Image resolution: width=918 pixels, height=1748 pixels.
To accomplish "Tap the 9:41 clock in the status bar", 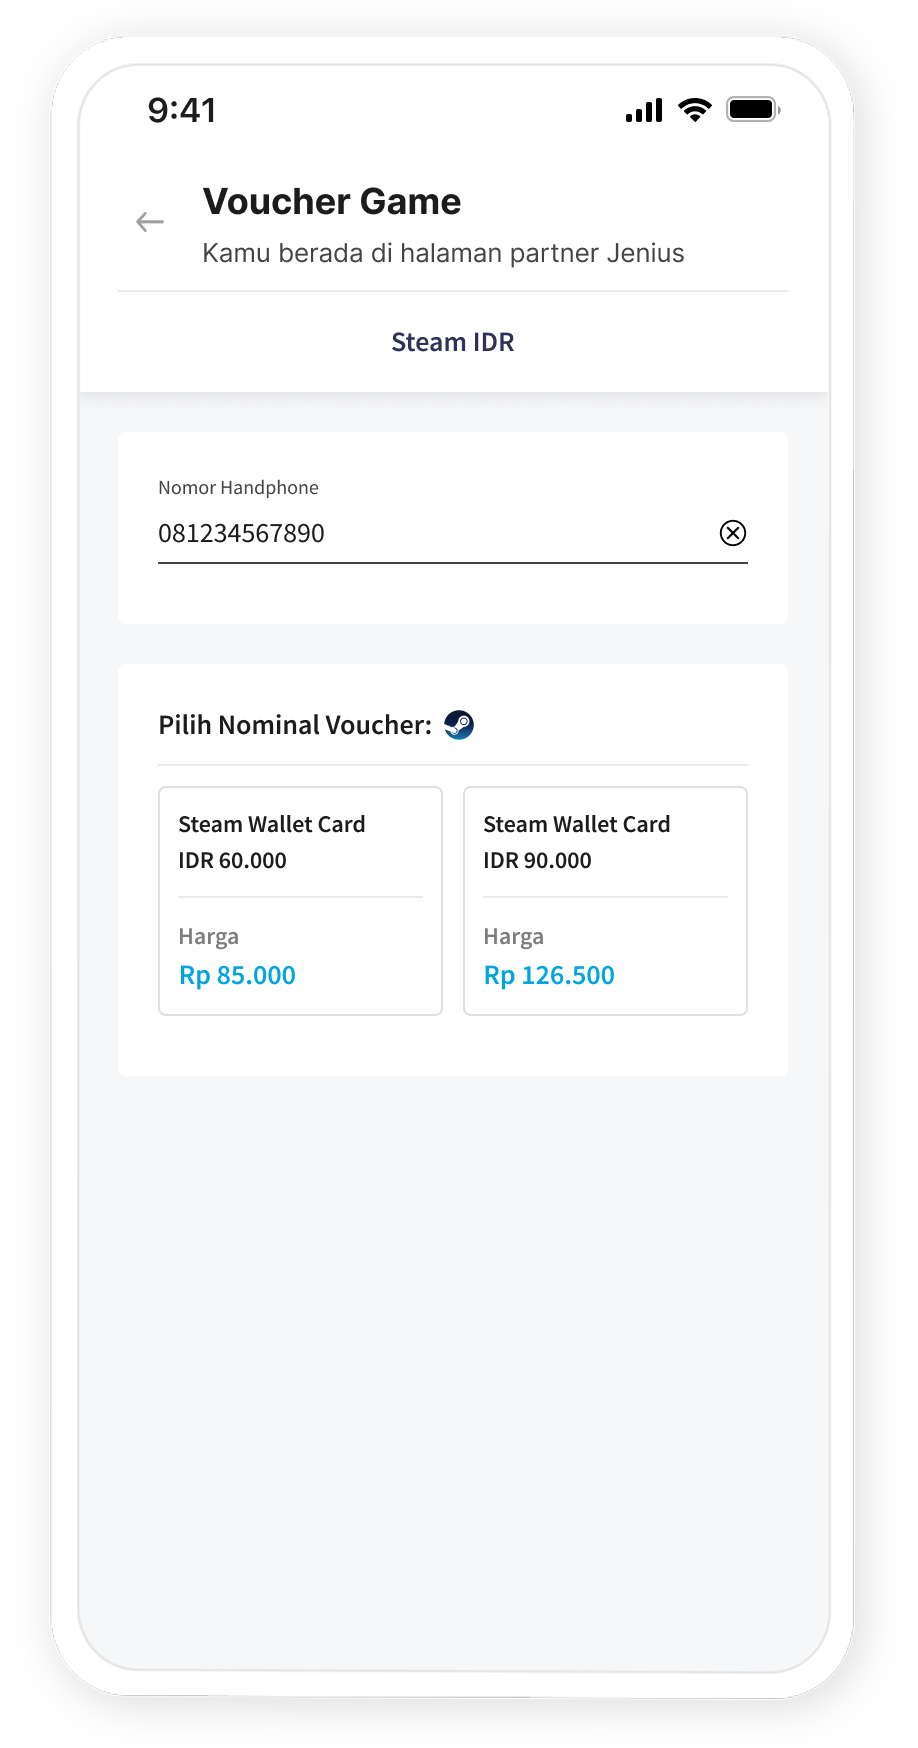I will (x=182, y=110).
